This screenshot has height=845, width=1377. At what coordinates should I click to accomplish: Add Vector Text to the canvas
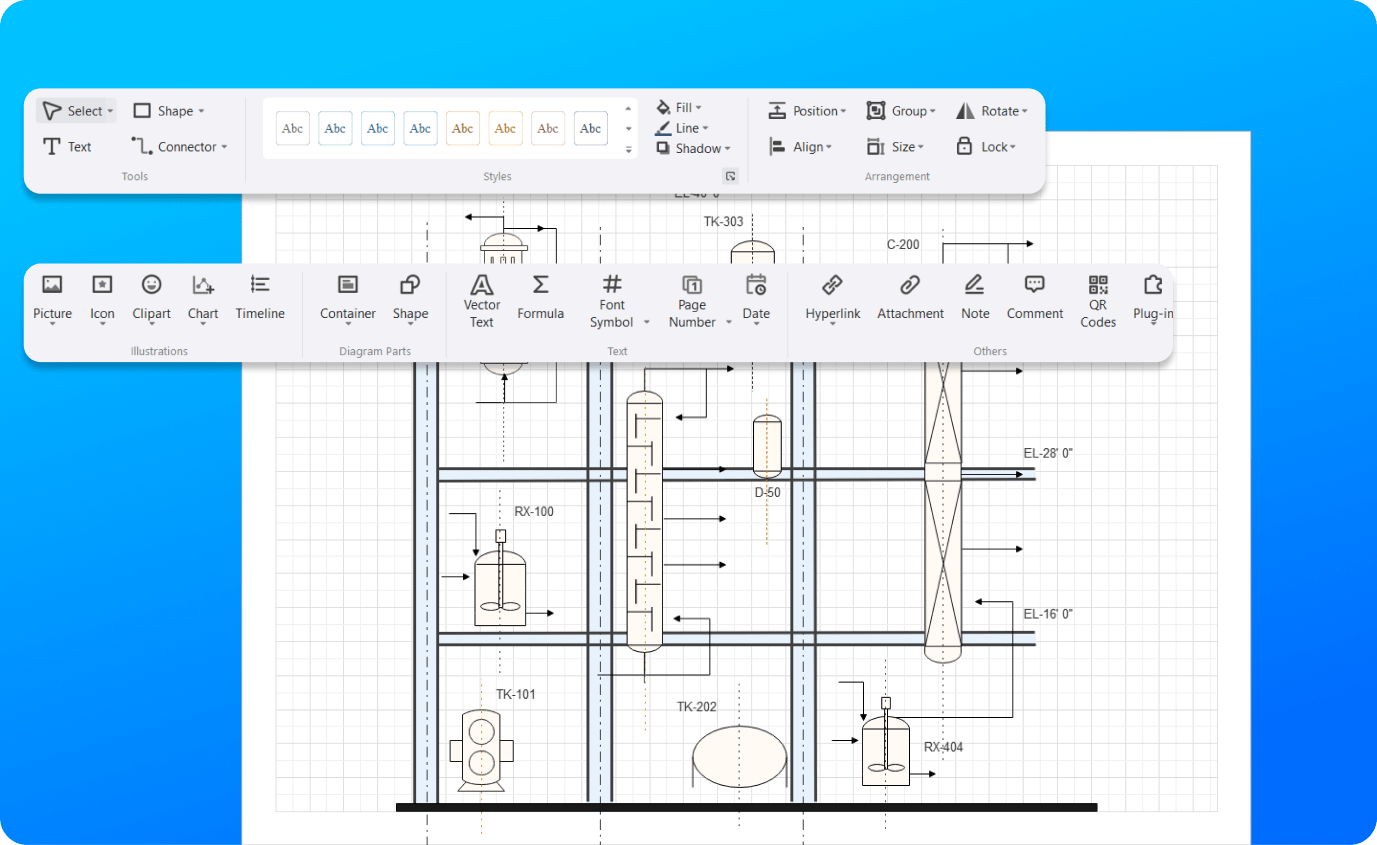(481, 296)
